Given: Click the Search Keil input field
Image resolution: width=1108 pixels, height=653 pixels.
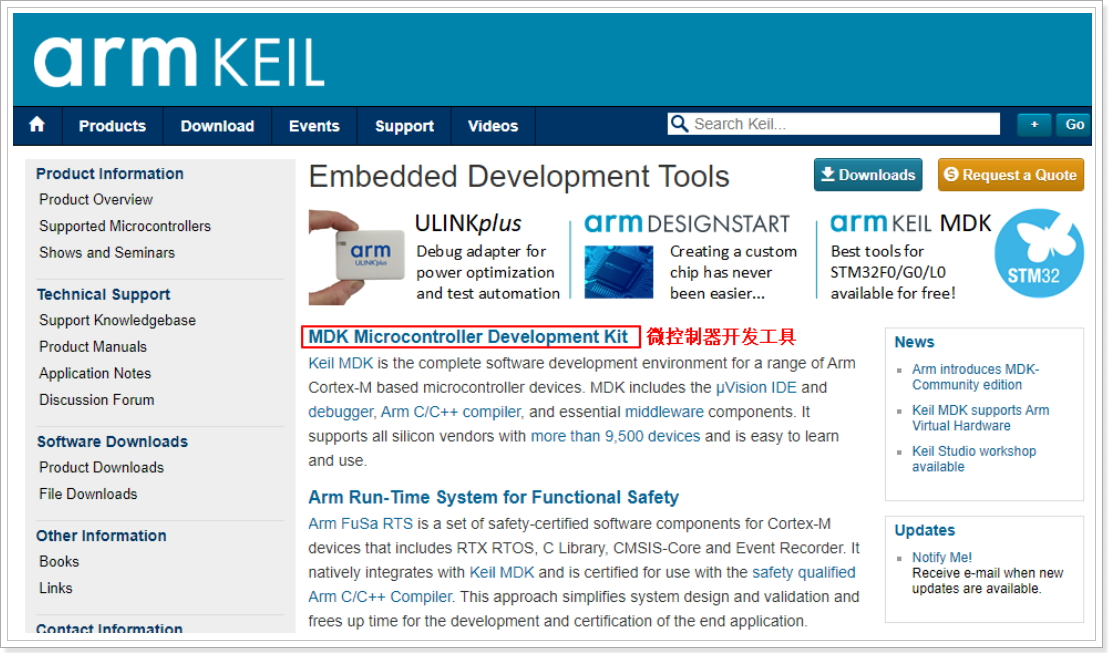Looking at the screenshot, I should pos(834,124).
